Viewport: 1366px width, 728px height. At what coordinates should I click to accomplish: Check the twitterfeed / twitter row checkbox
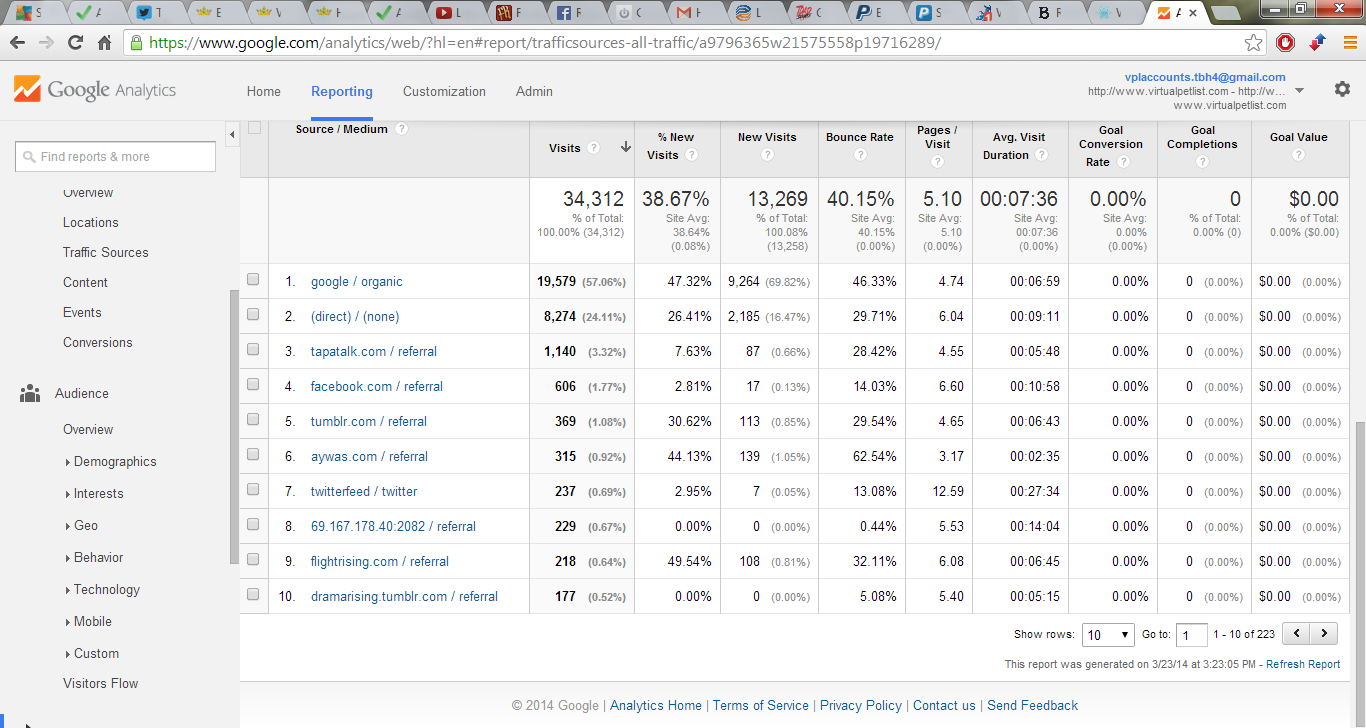coord(253,490)
